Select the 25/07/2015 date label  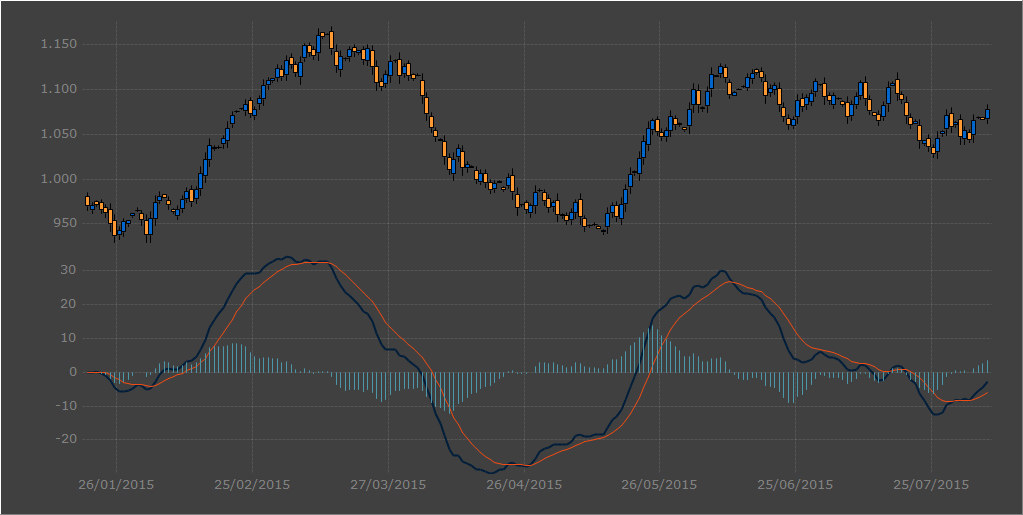931,484
